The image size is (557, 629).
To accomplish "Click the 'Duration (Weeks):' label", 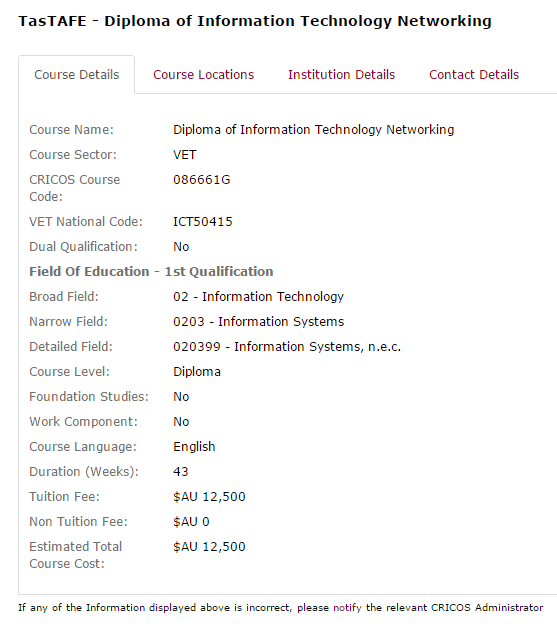I will (x=84, y=472).
